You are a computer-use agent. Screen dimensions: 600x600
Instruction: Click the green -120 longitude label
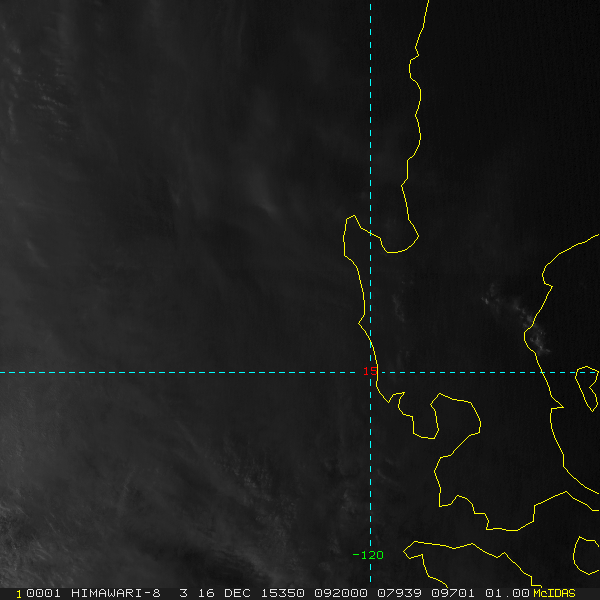point(368,555)
